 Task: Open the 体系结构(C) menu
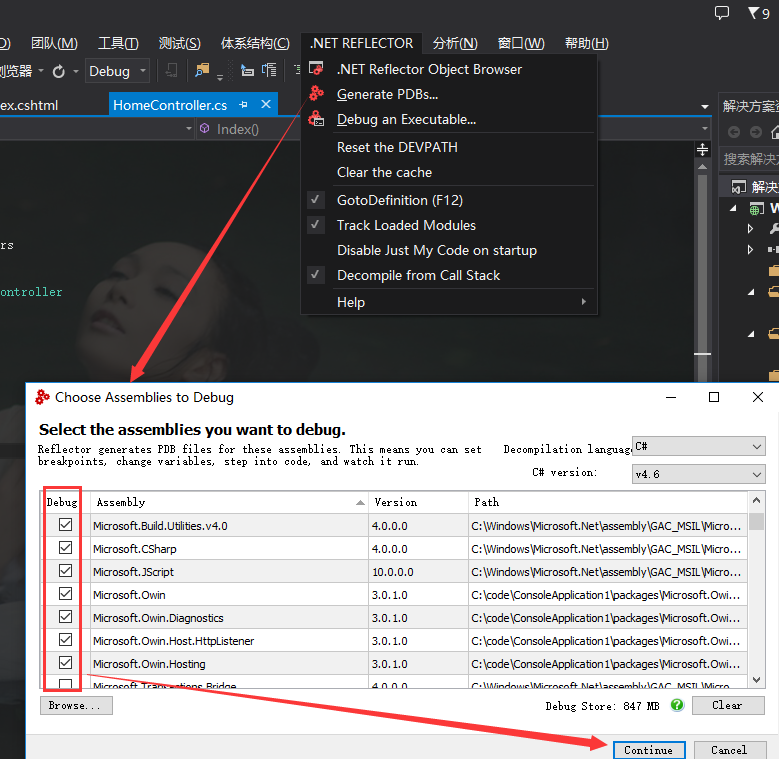pyautogui.click(x=255, y=43)
